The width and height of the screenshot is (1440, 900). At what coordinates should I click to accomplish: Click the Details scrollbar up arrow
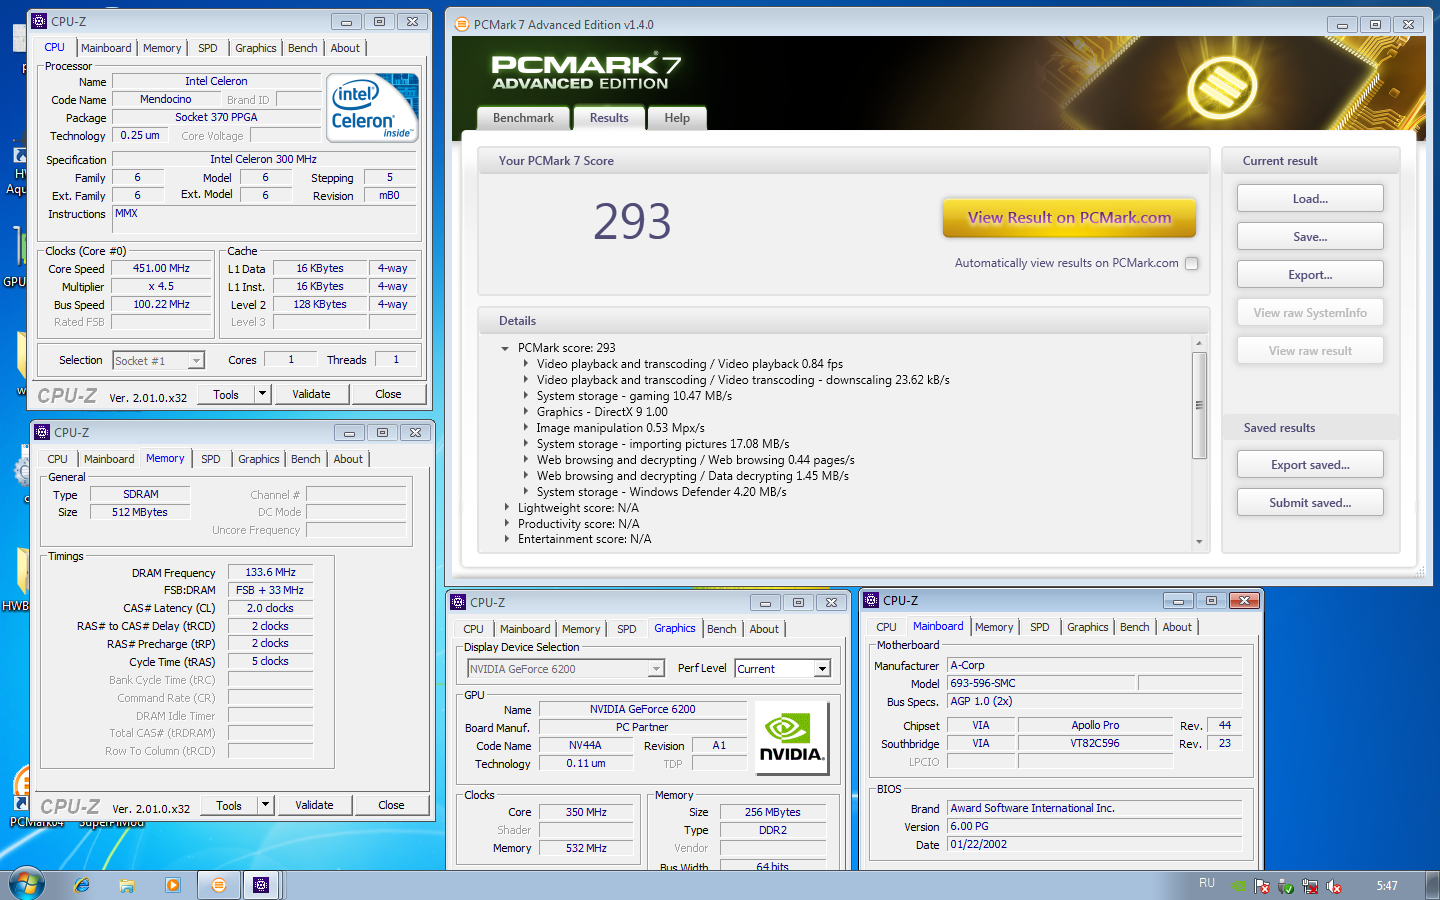(x=1199, y=343)
